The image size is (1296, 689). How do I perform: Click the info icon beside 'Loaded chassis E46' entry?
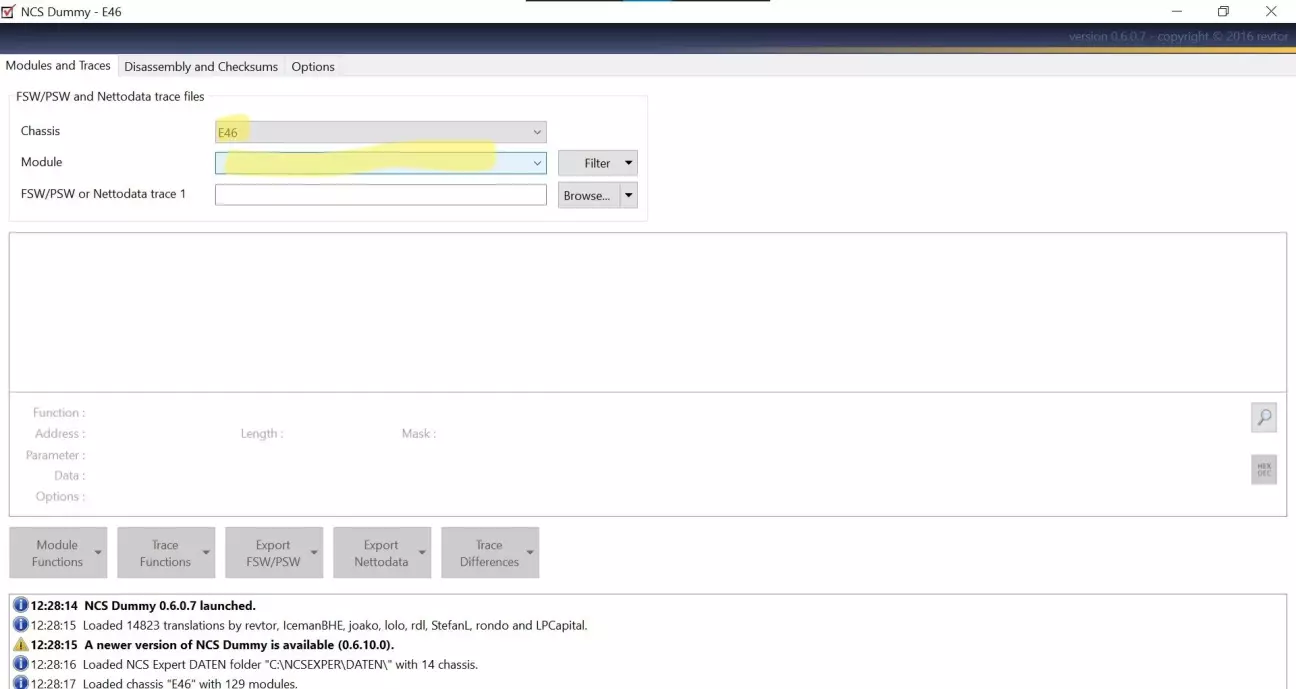point(20,683)
